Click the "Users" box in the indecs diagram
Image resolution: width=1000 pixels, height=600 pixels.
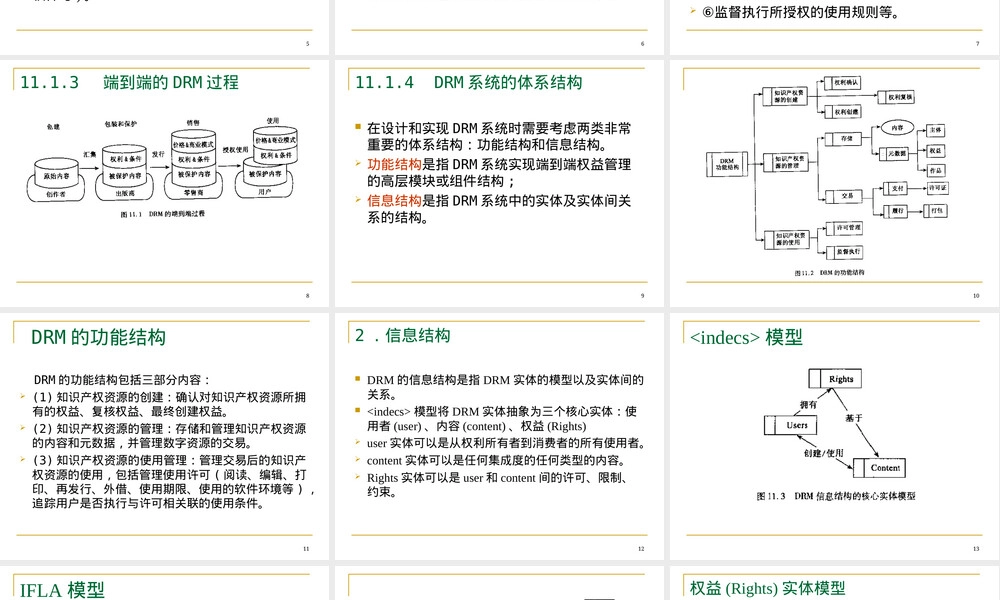click(791, 425)
